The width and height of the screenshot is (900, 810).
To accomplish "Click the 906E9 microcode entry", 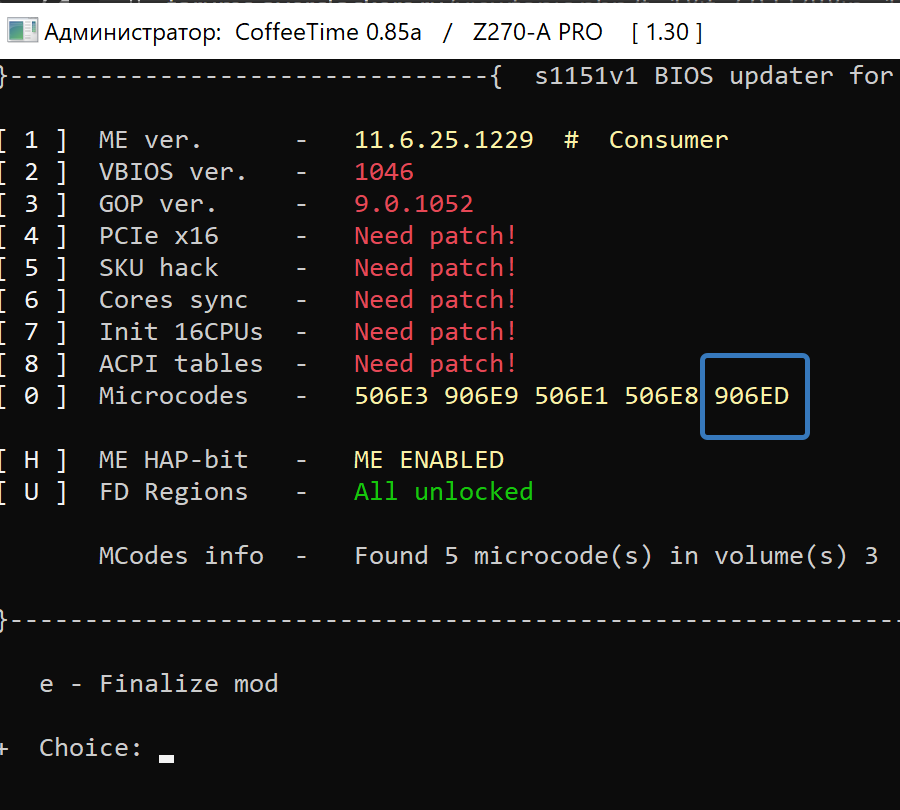I will 482,396.
